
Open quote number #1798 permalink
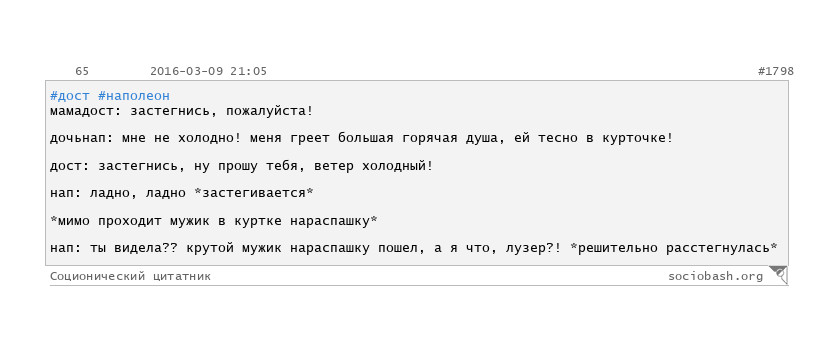(x=776, y=71)
